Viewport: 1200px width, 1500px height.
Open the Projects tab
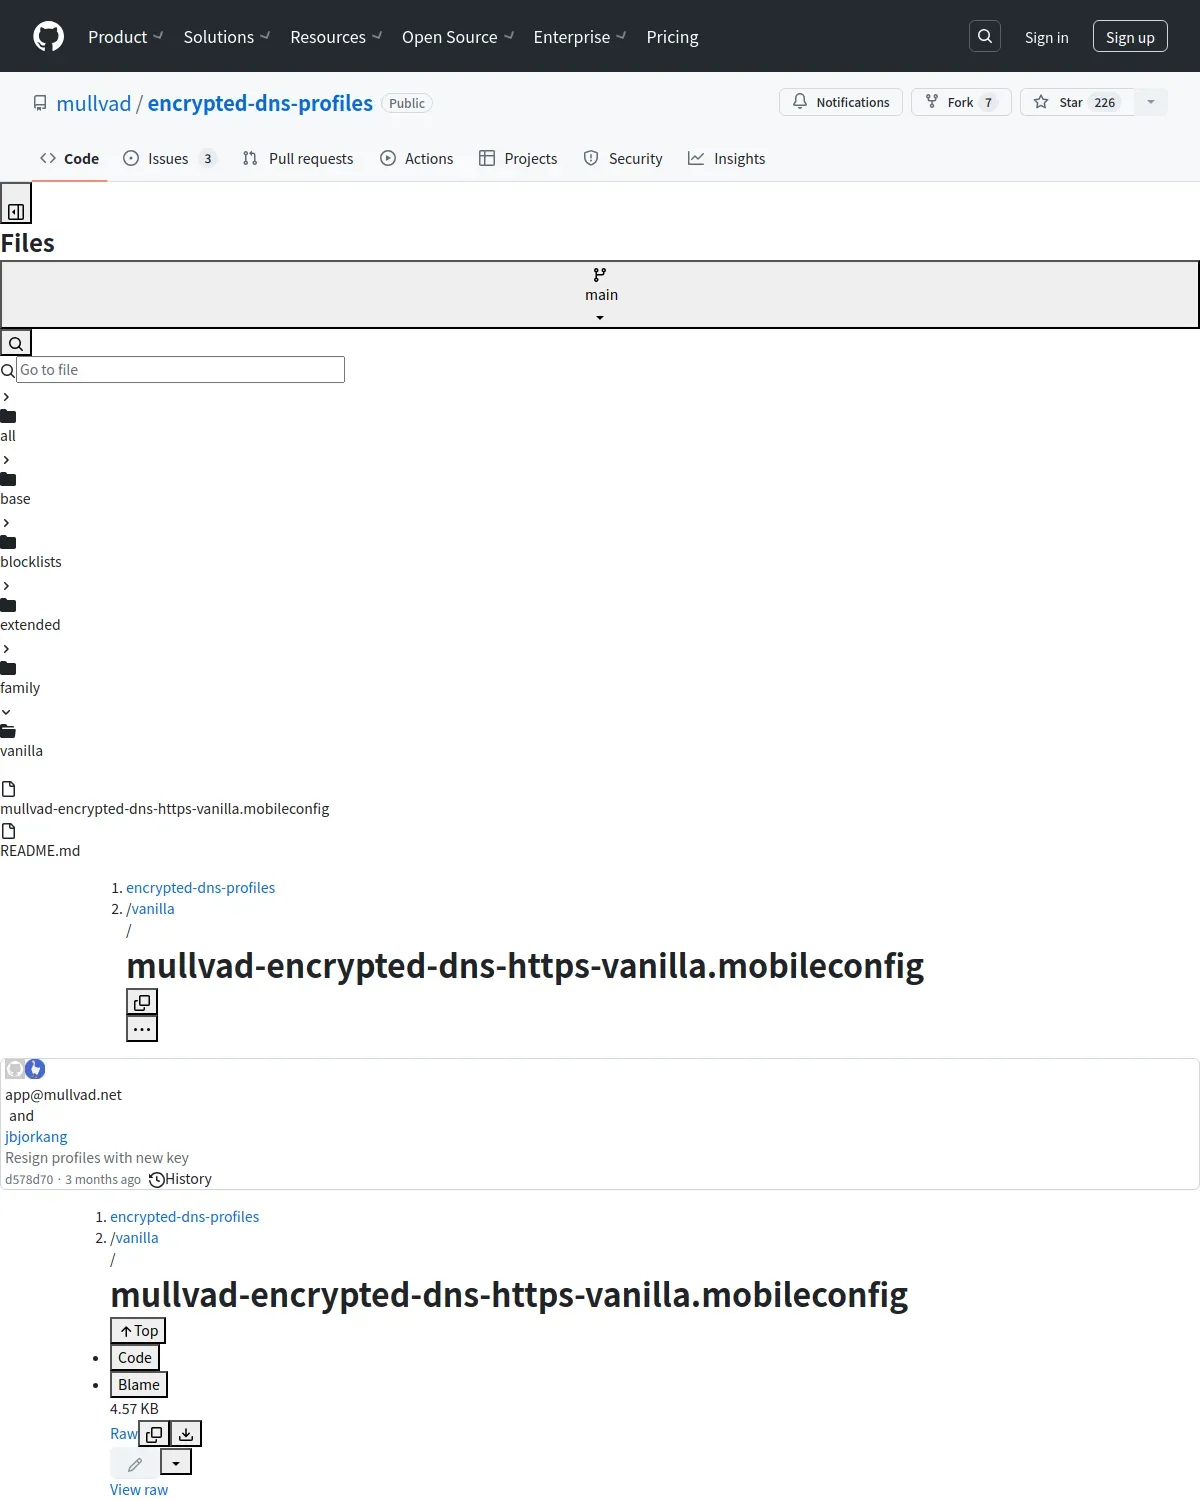[x=518, y=158]
